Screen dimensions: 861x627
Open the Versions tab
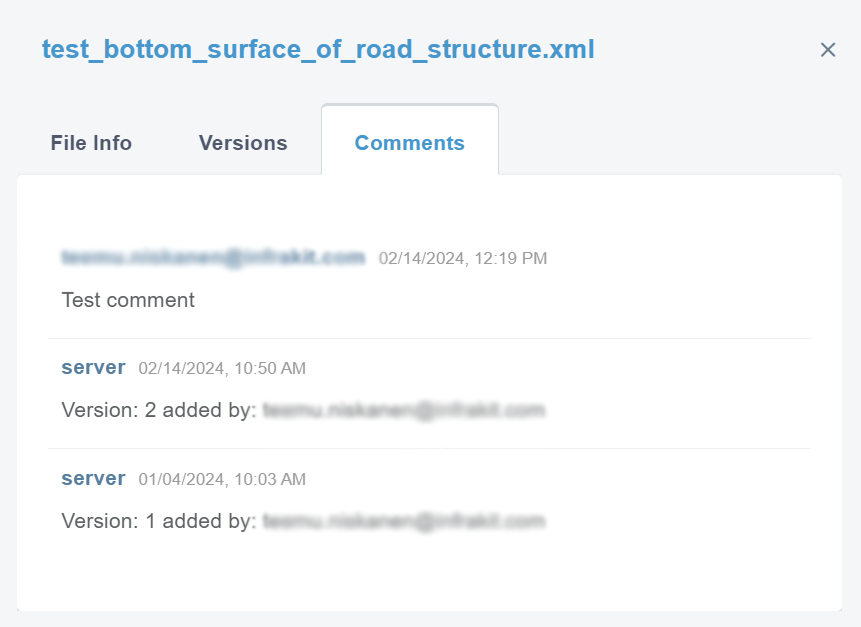(x=243, y=143)
